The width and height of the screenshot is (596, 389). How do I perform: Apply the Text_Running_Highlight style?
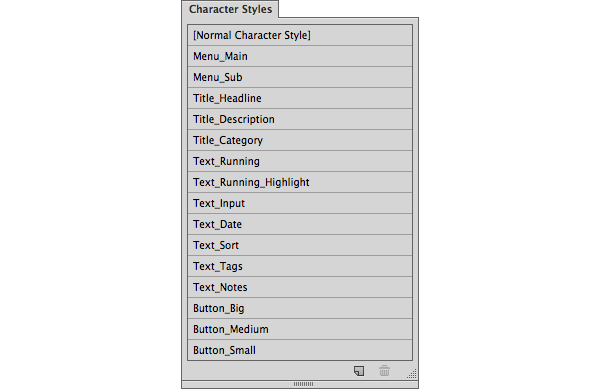(300, 182)
